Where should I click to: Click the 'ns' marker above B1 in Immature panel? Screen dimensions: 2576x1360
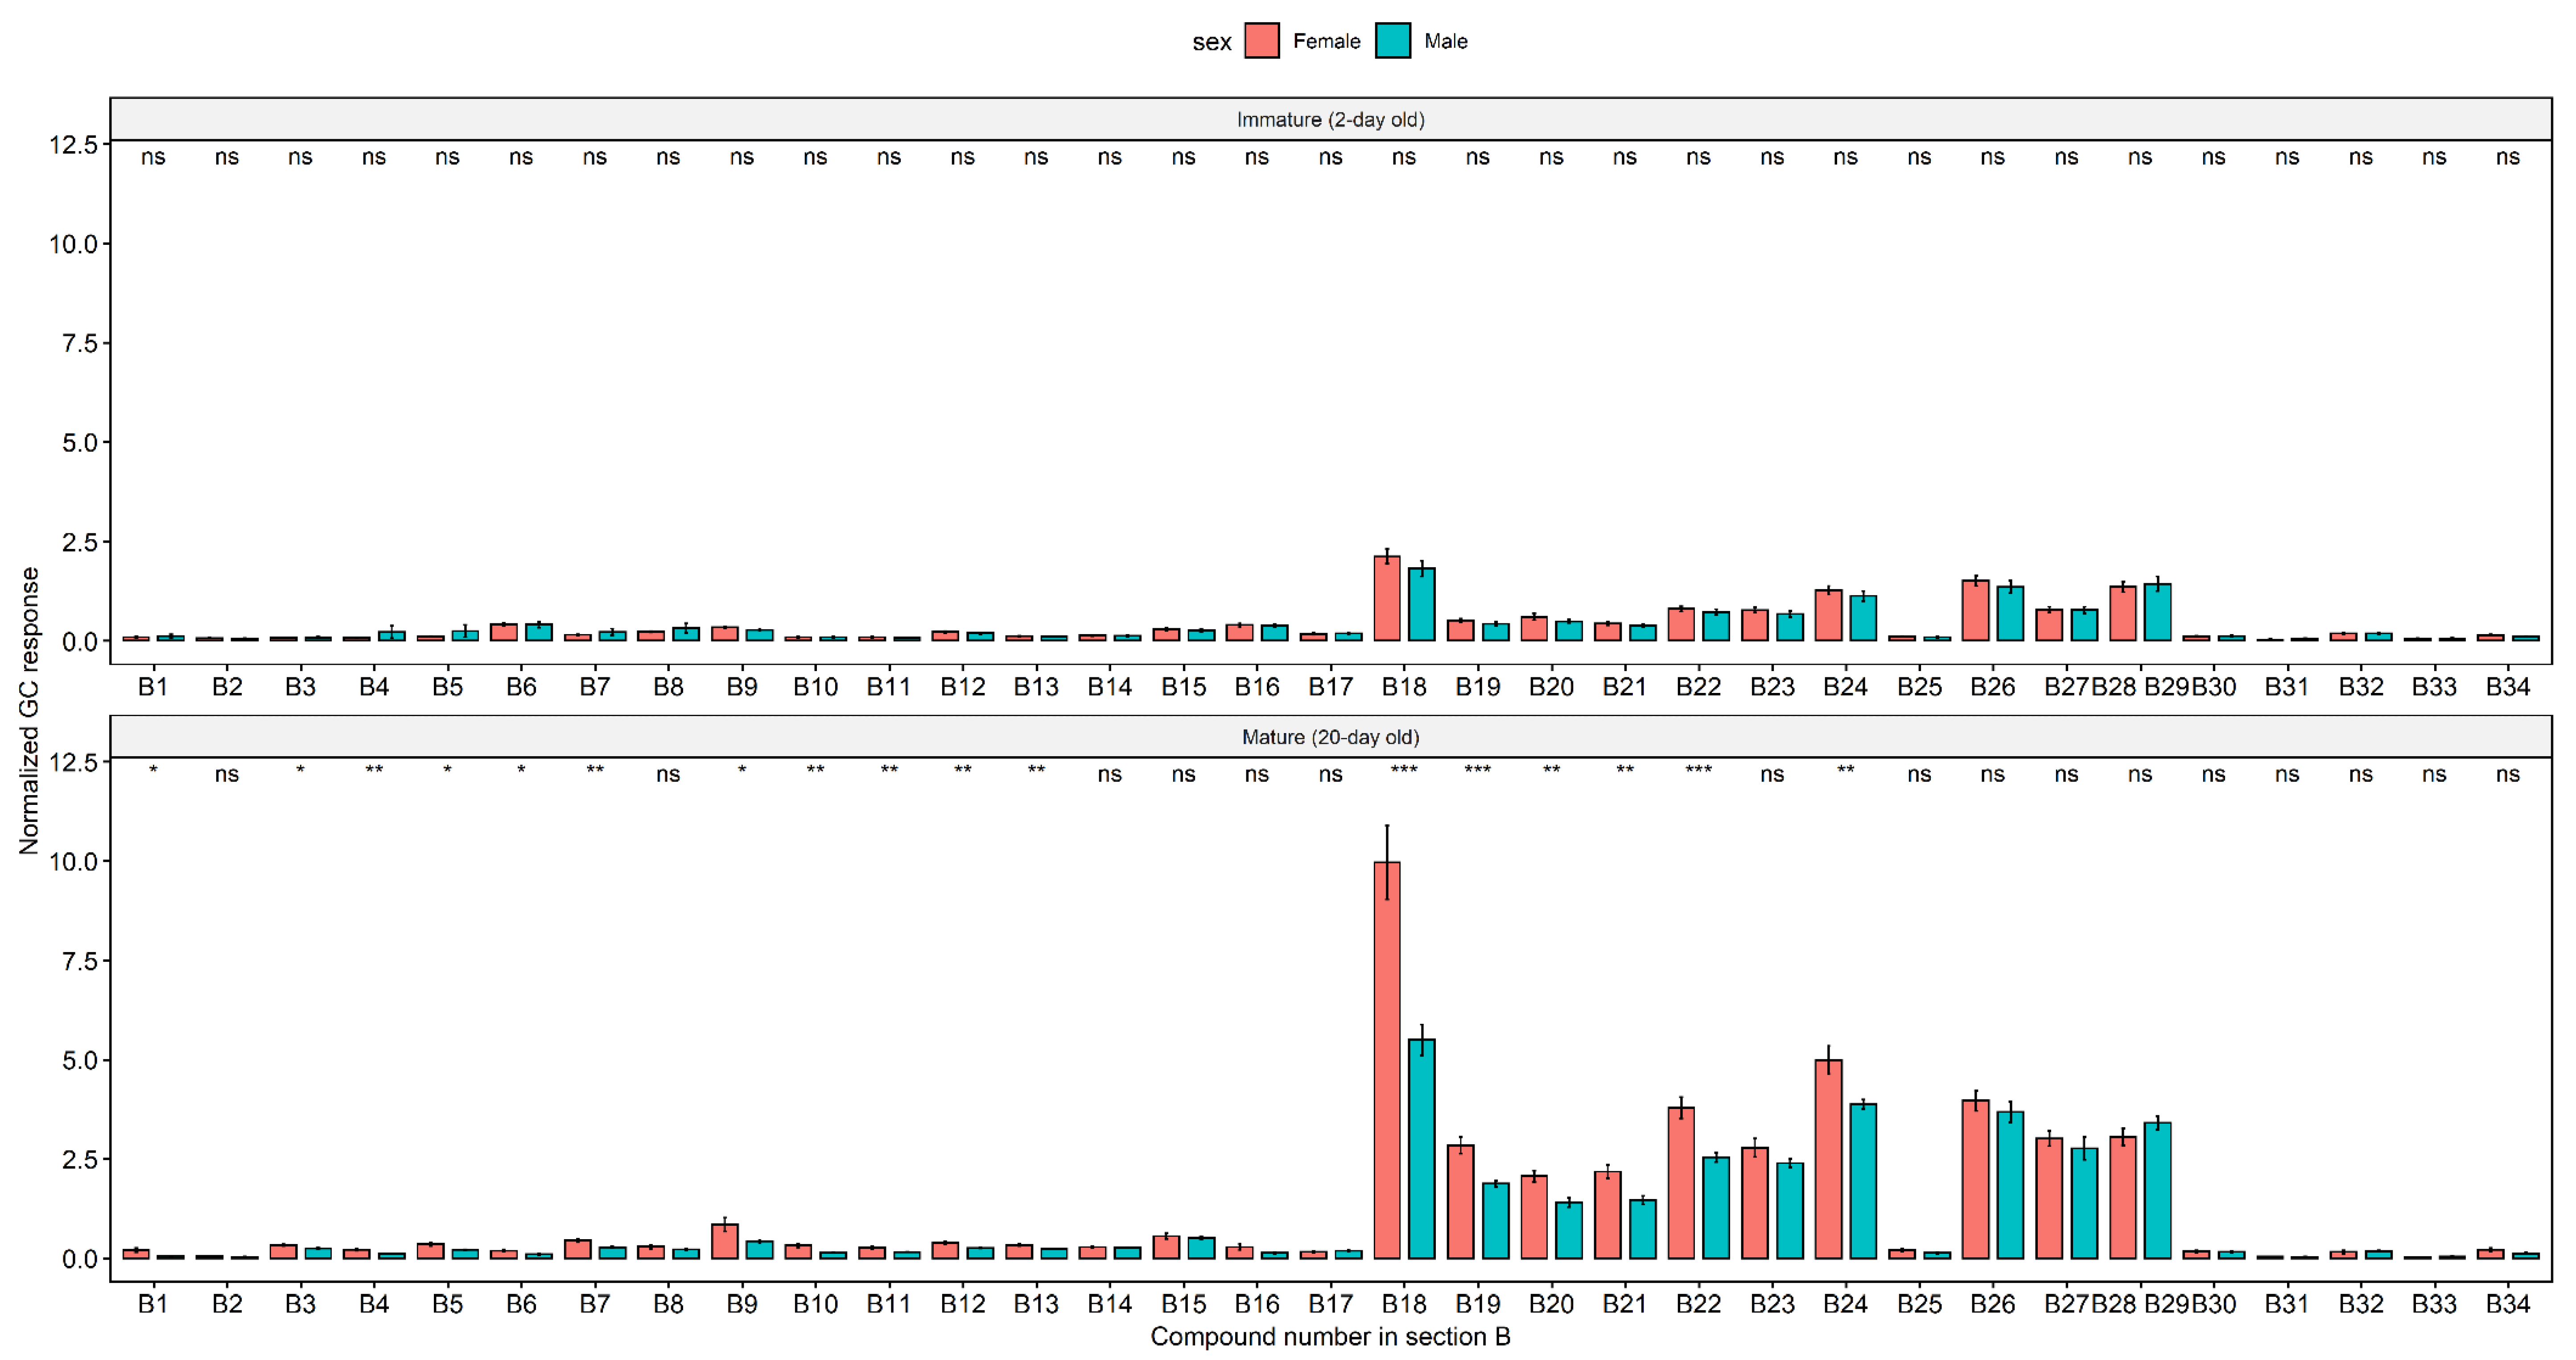[x=153, y=157]
